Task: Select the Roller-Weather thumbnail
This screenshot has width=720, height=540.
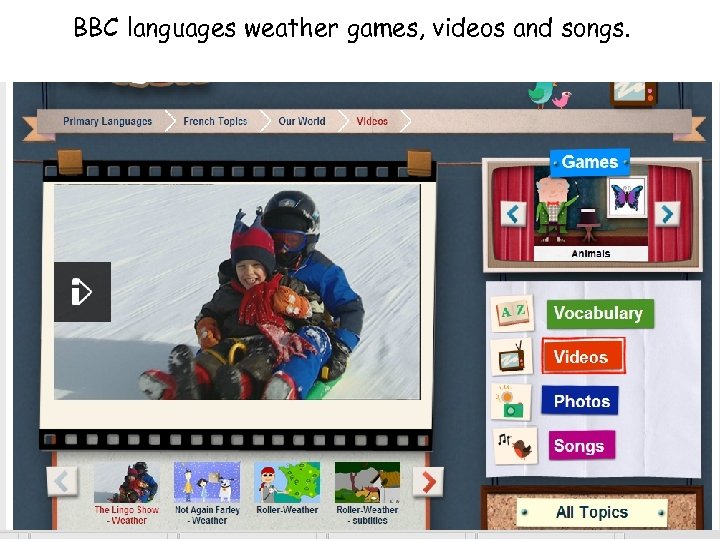Action: click(x=287, y=482)
